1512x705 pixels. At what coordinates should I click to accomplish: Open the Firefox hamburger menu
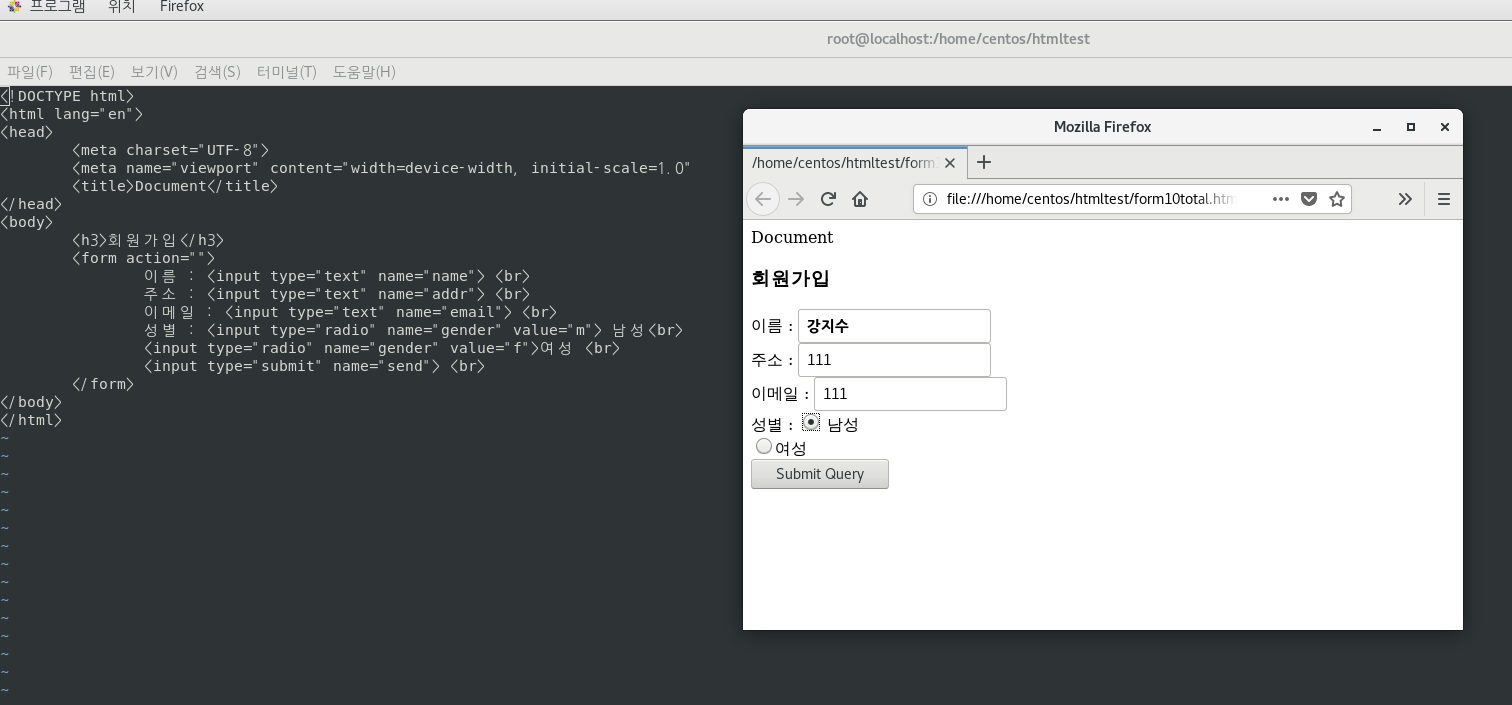(x=1443, y=199)
